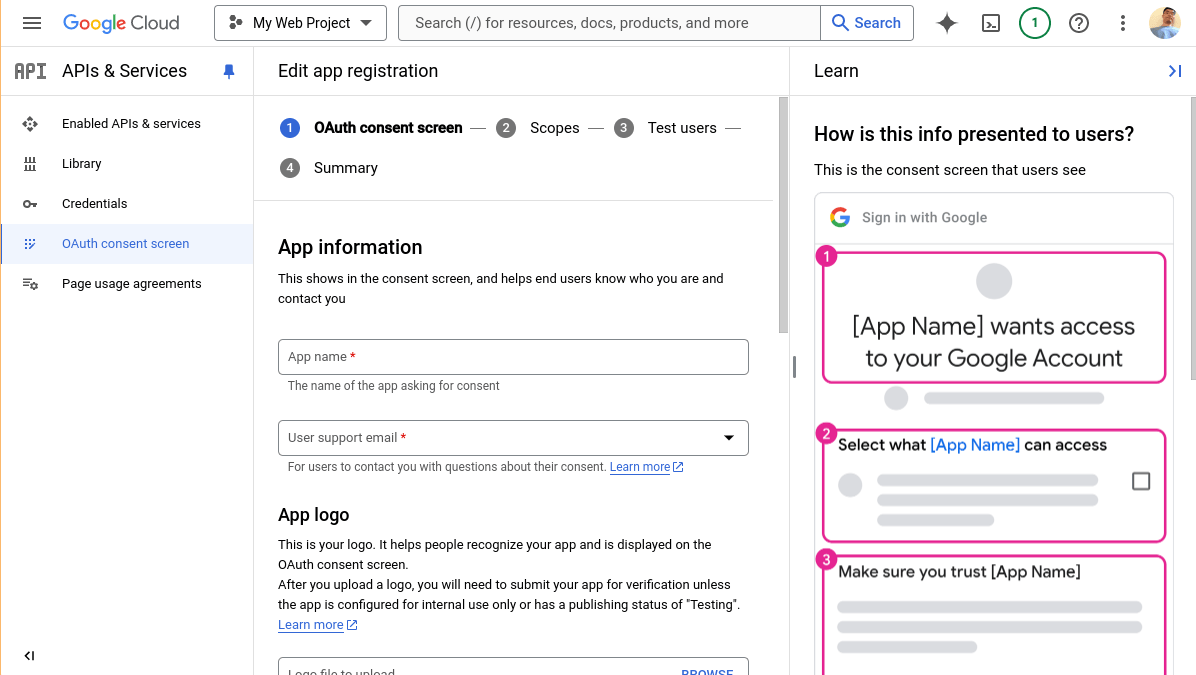Click the main form vertical scrollbar

point(783,215)
